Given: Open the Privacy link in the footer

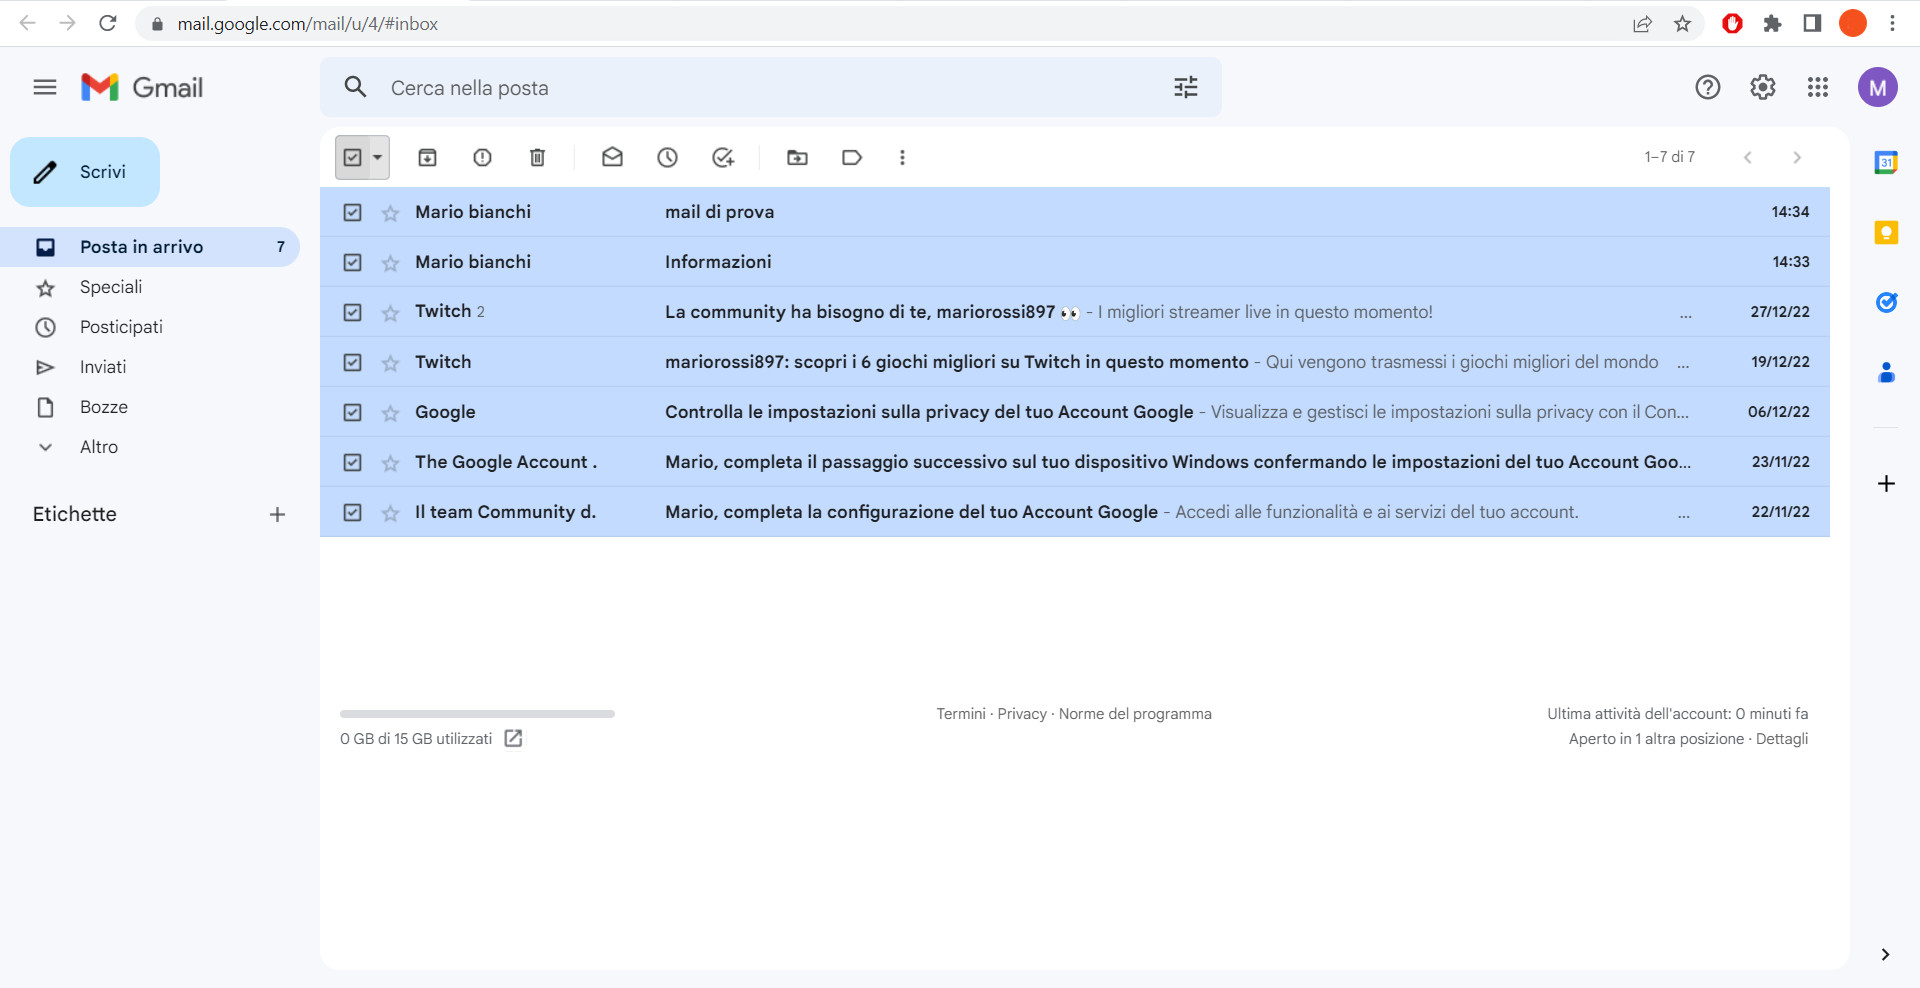Looking at the screenshot, I should pos(1021,713).
